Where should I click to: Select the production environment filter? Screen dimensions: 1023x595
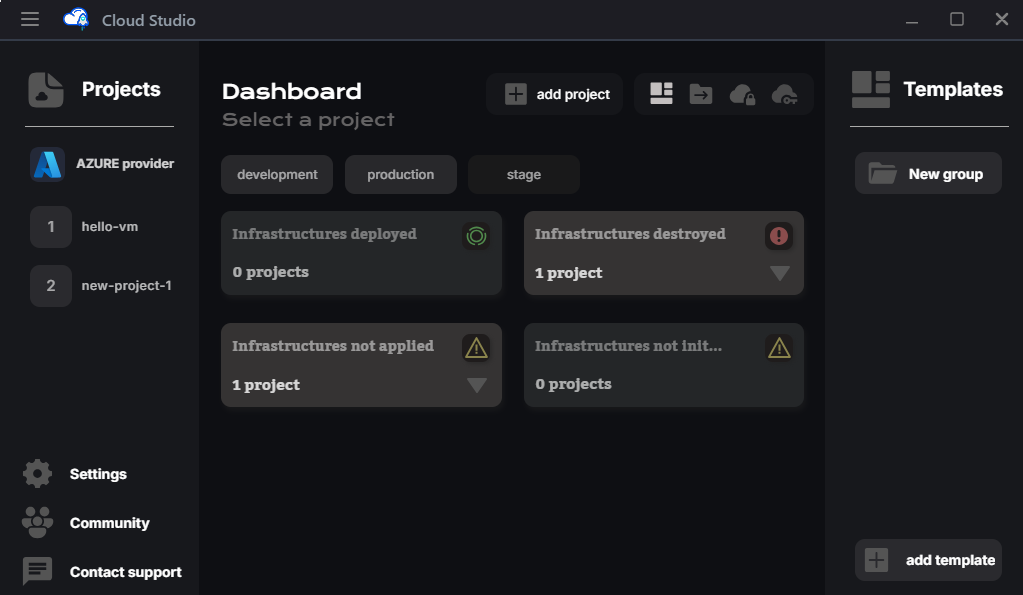pos(400,175)
